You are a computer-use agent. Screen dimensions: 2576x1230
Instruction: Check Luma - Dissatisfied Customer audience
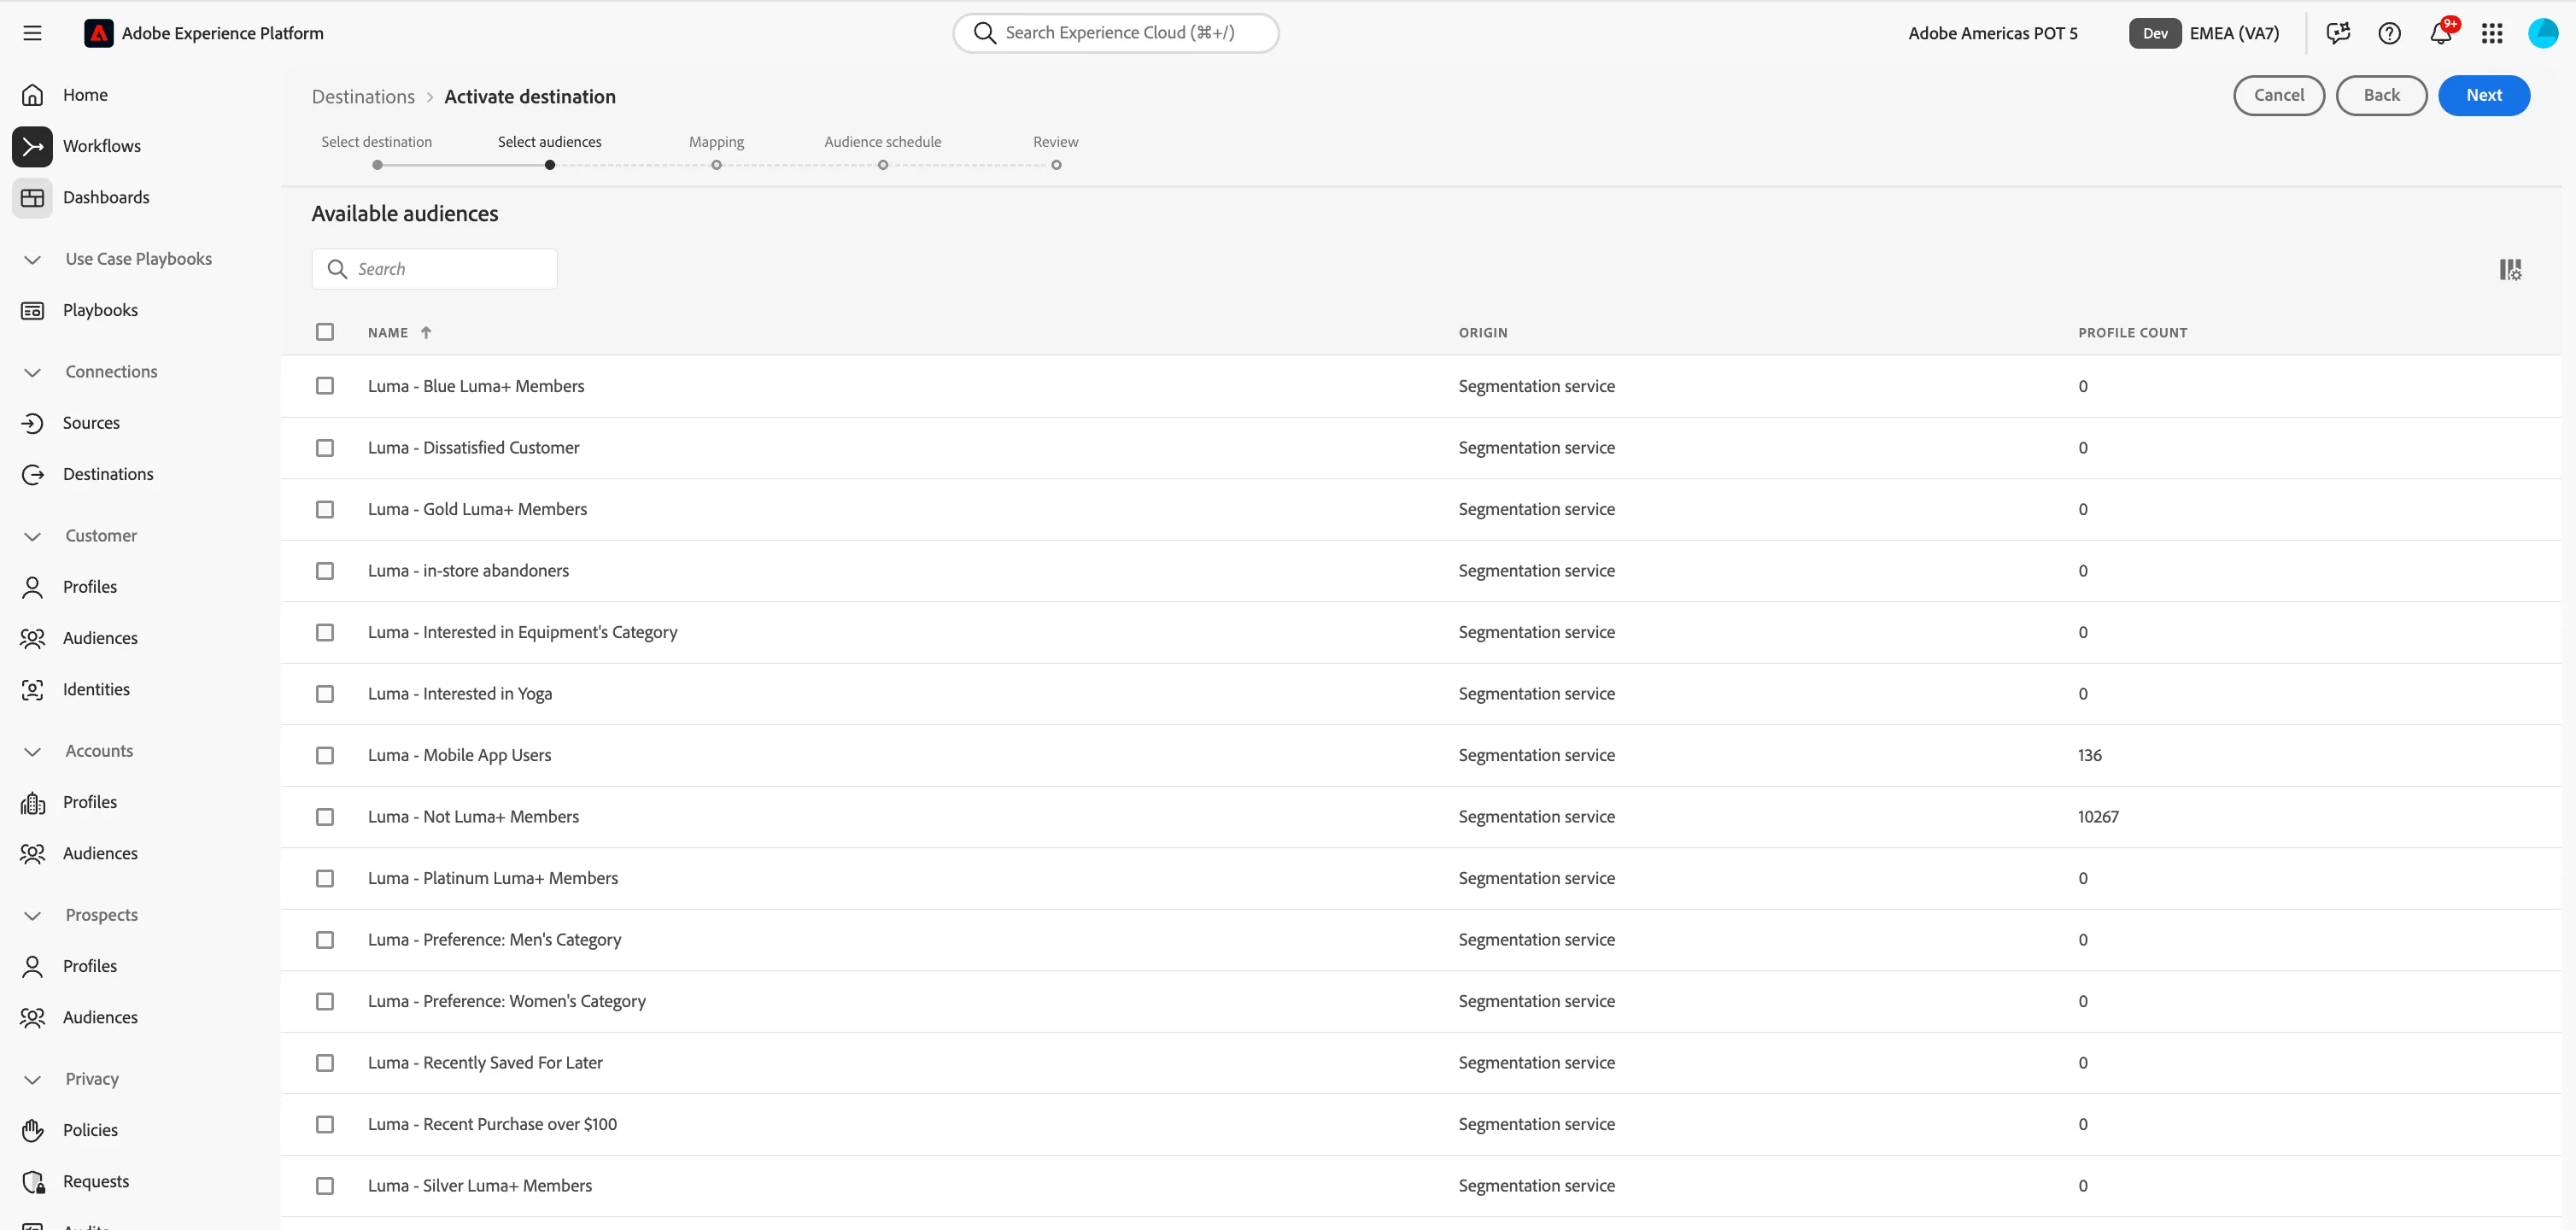[325, 448]
